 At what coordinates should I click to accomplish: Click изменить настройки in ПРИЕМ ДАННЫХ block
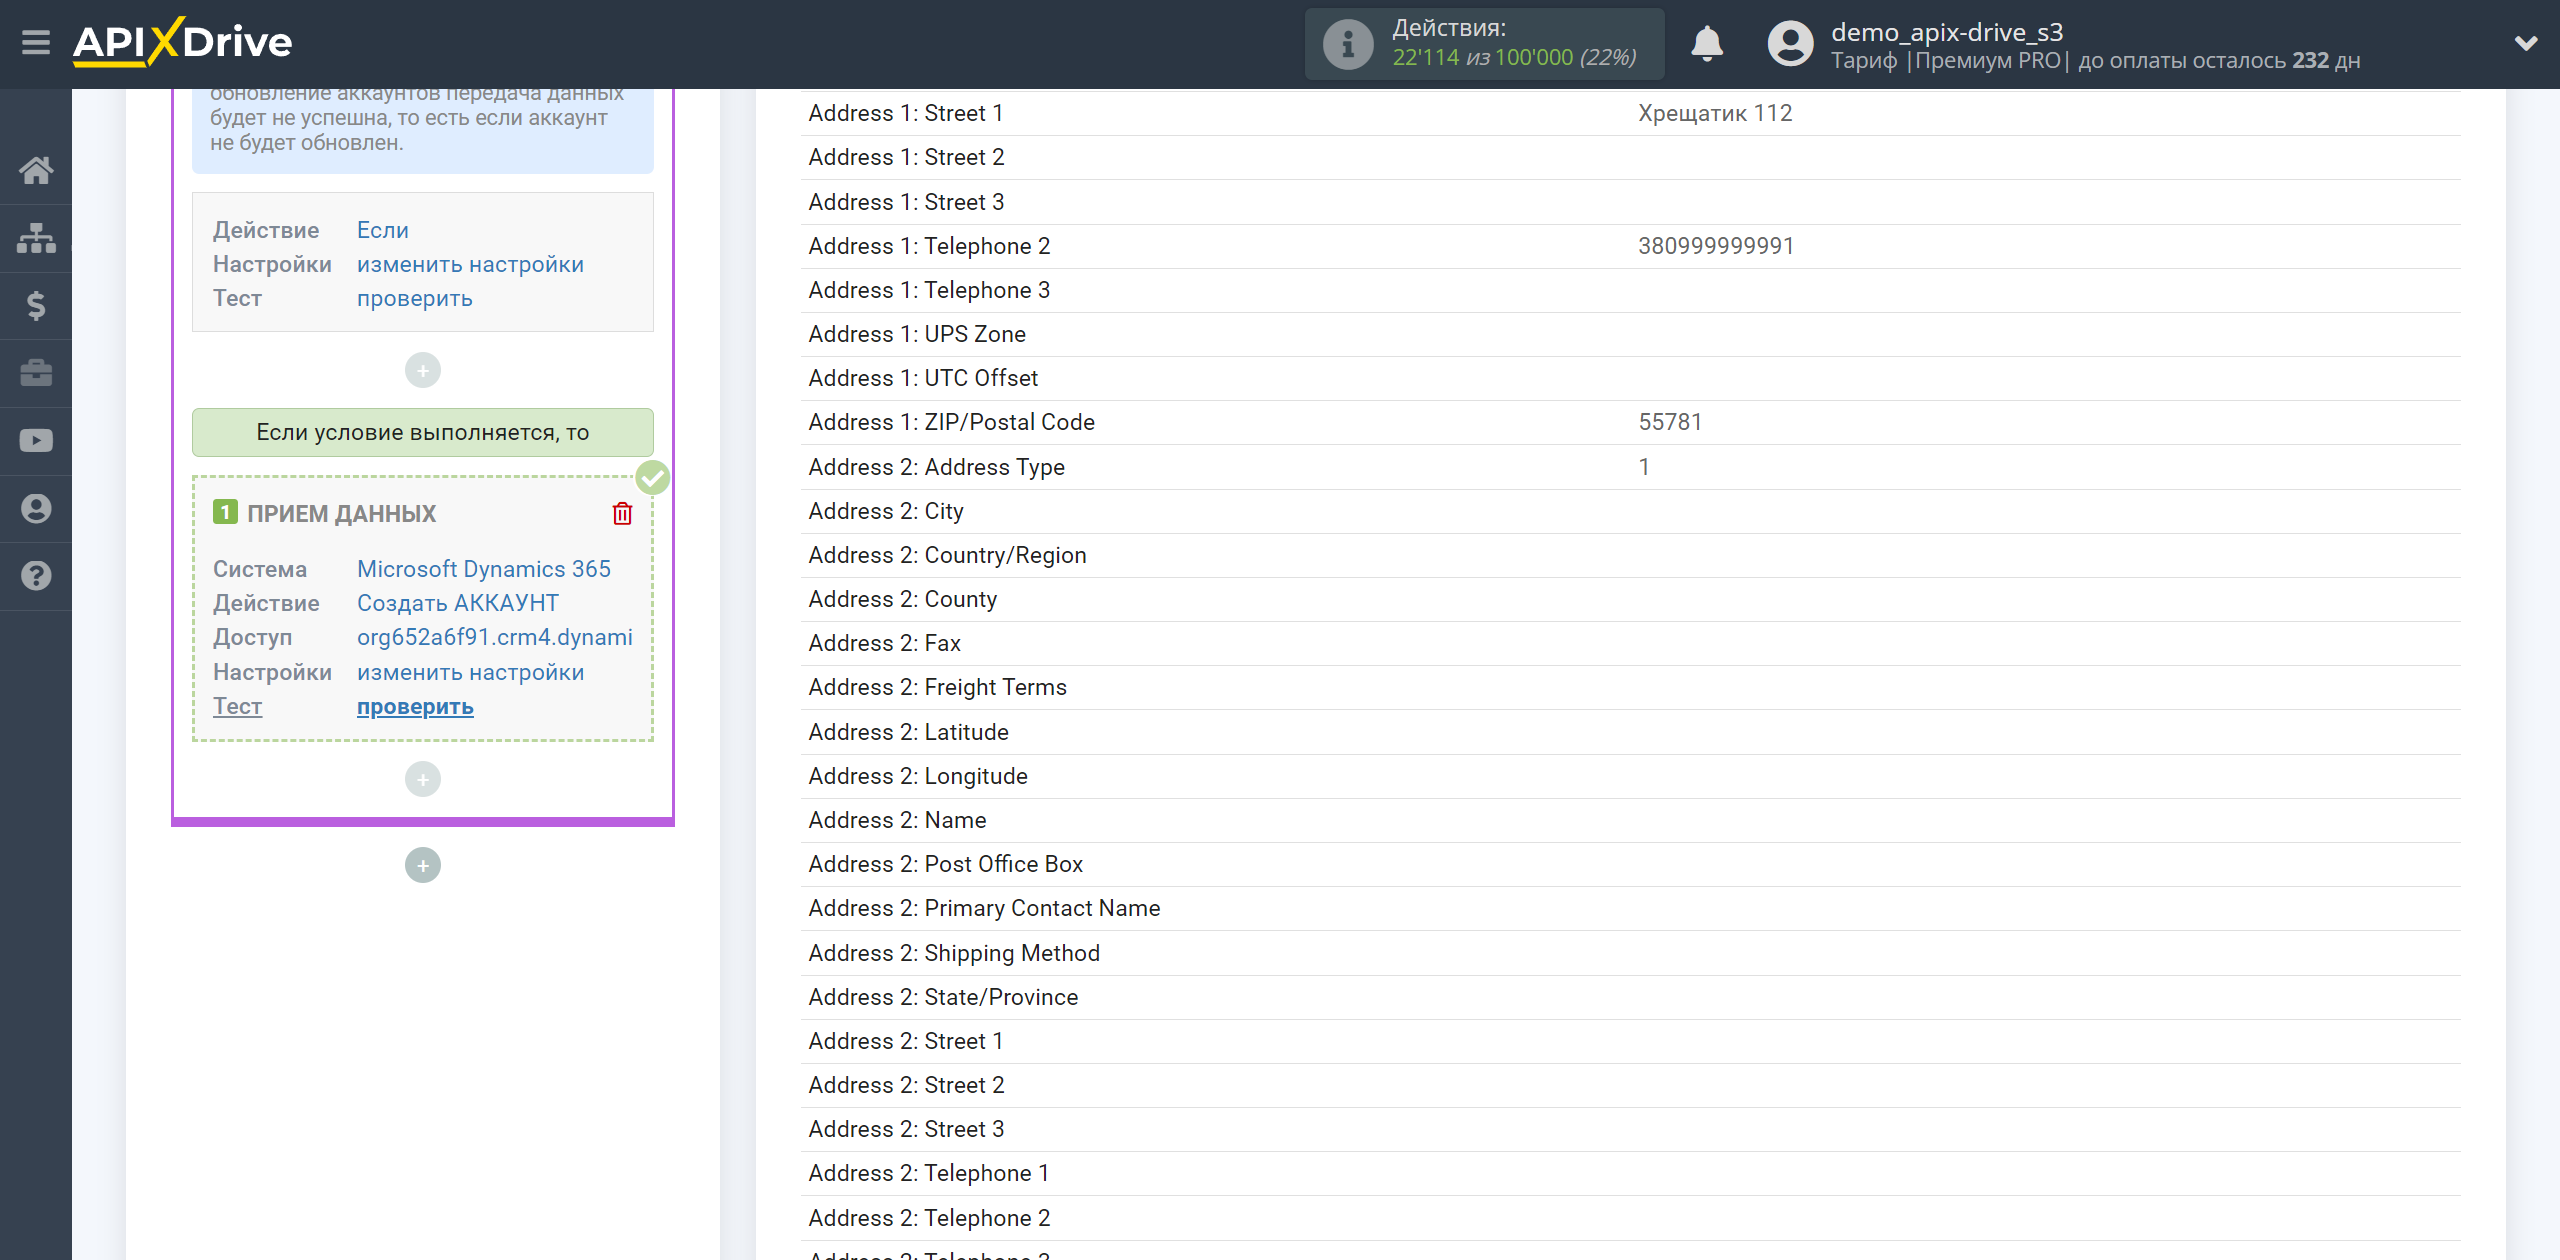point(470,672)
